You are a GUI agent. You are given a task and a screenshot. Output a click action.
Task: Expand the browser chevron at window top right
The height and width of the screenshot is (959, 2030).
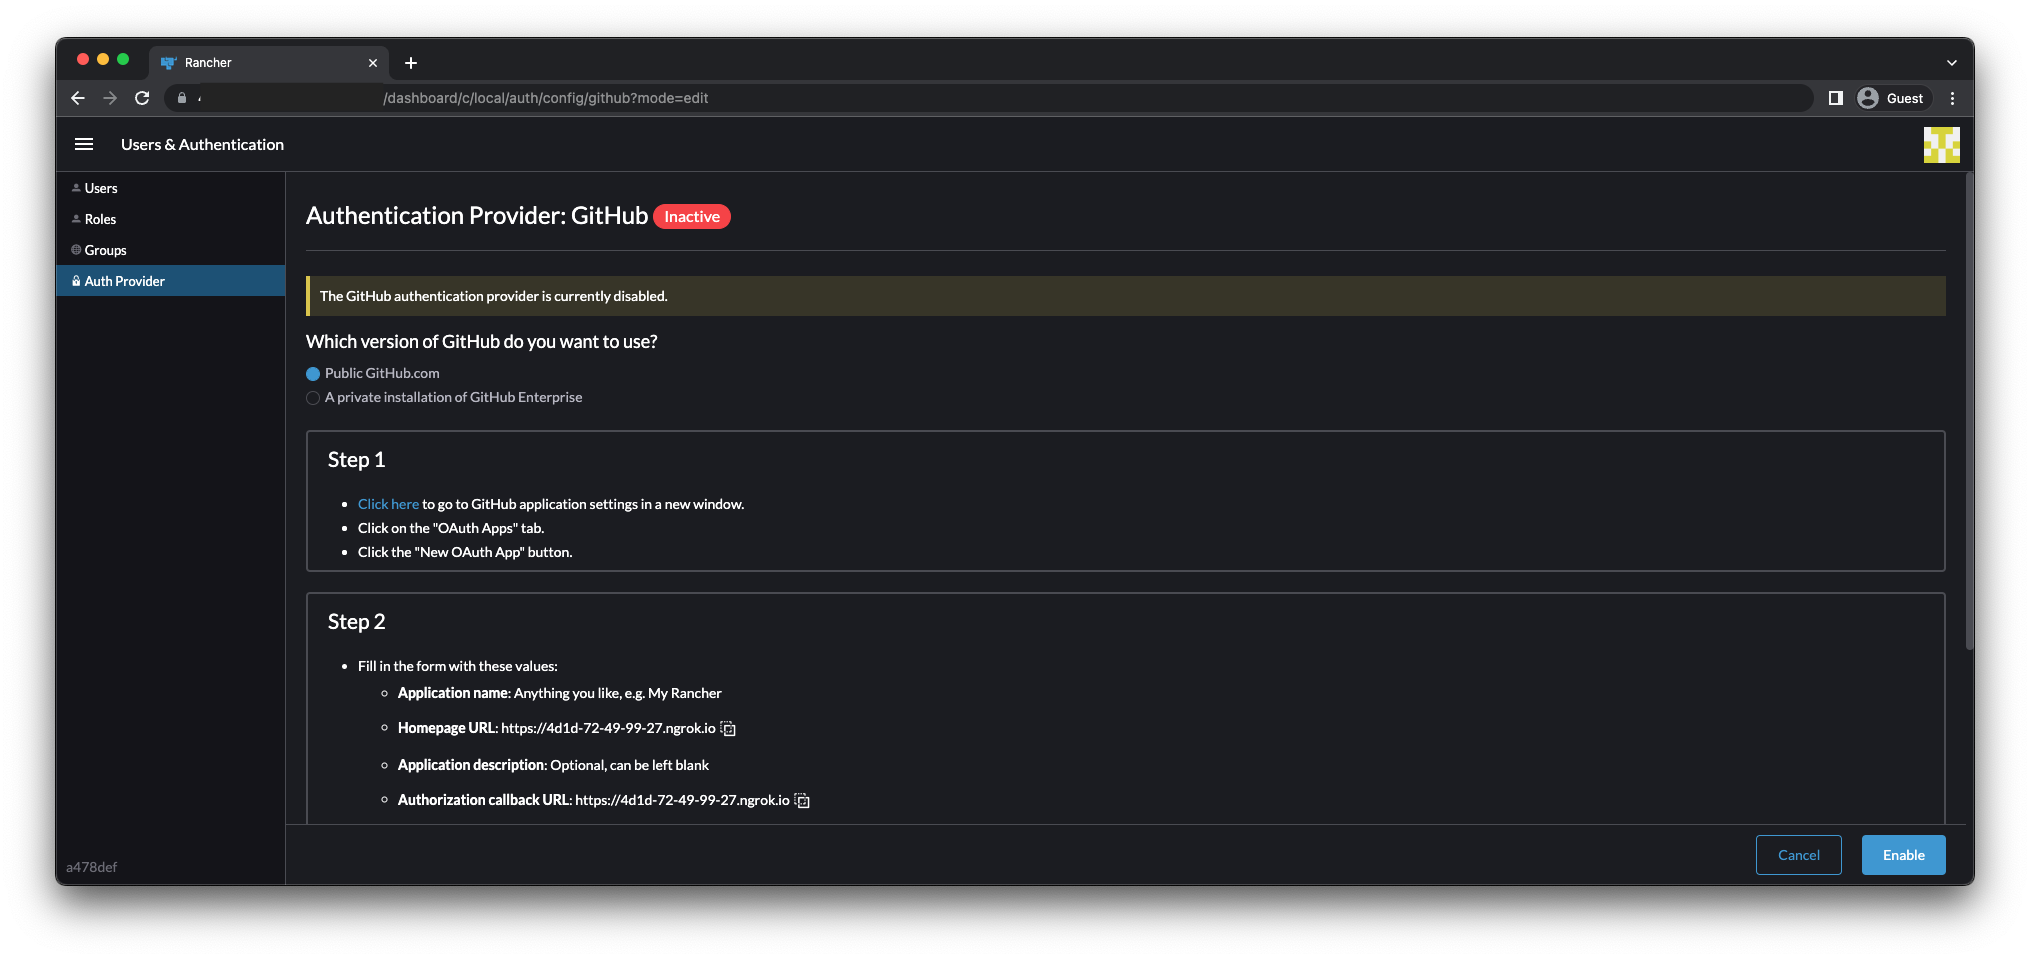tap(1951, 62)
